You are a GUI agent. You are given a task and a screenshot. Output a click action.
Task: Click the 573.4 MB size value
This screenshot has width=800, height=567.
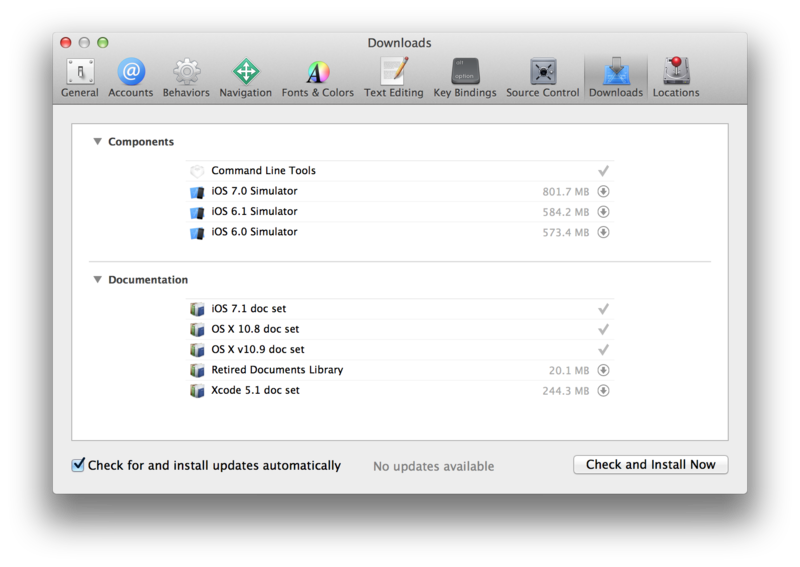click(x=565, y=233)
